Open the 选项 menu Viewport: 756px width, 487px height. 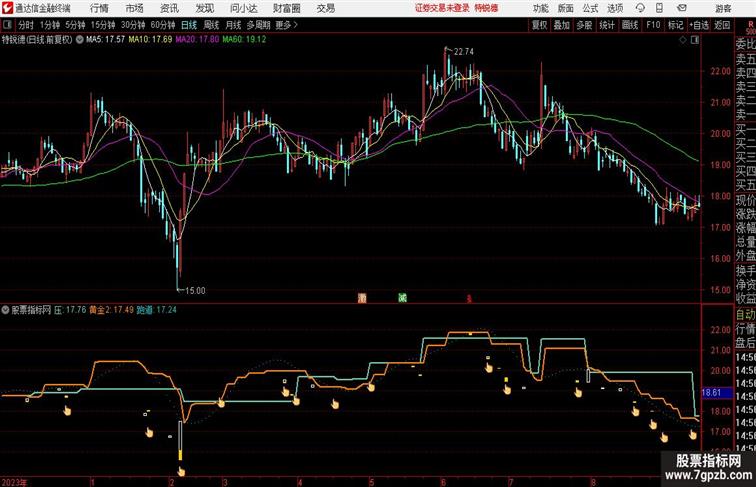click(615, 8)
